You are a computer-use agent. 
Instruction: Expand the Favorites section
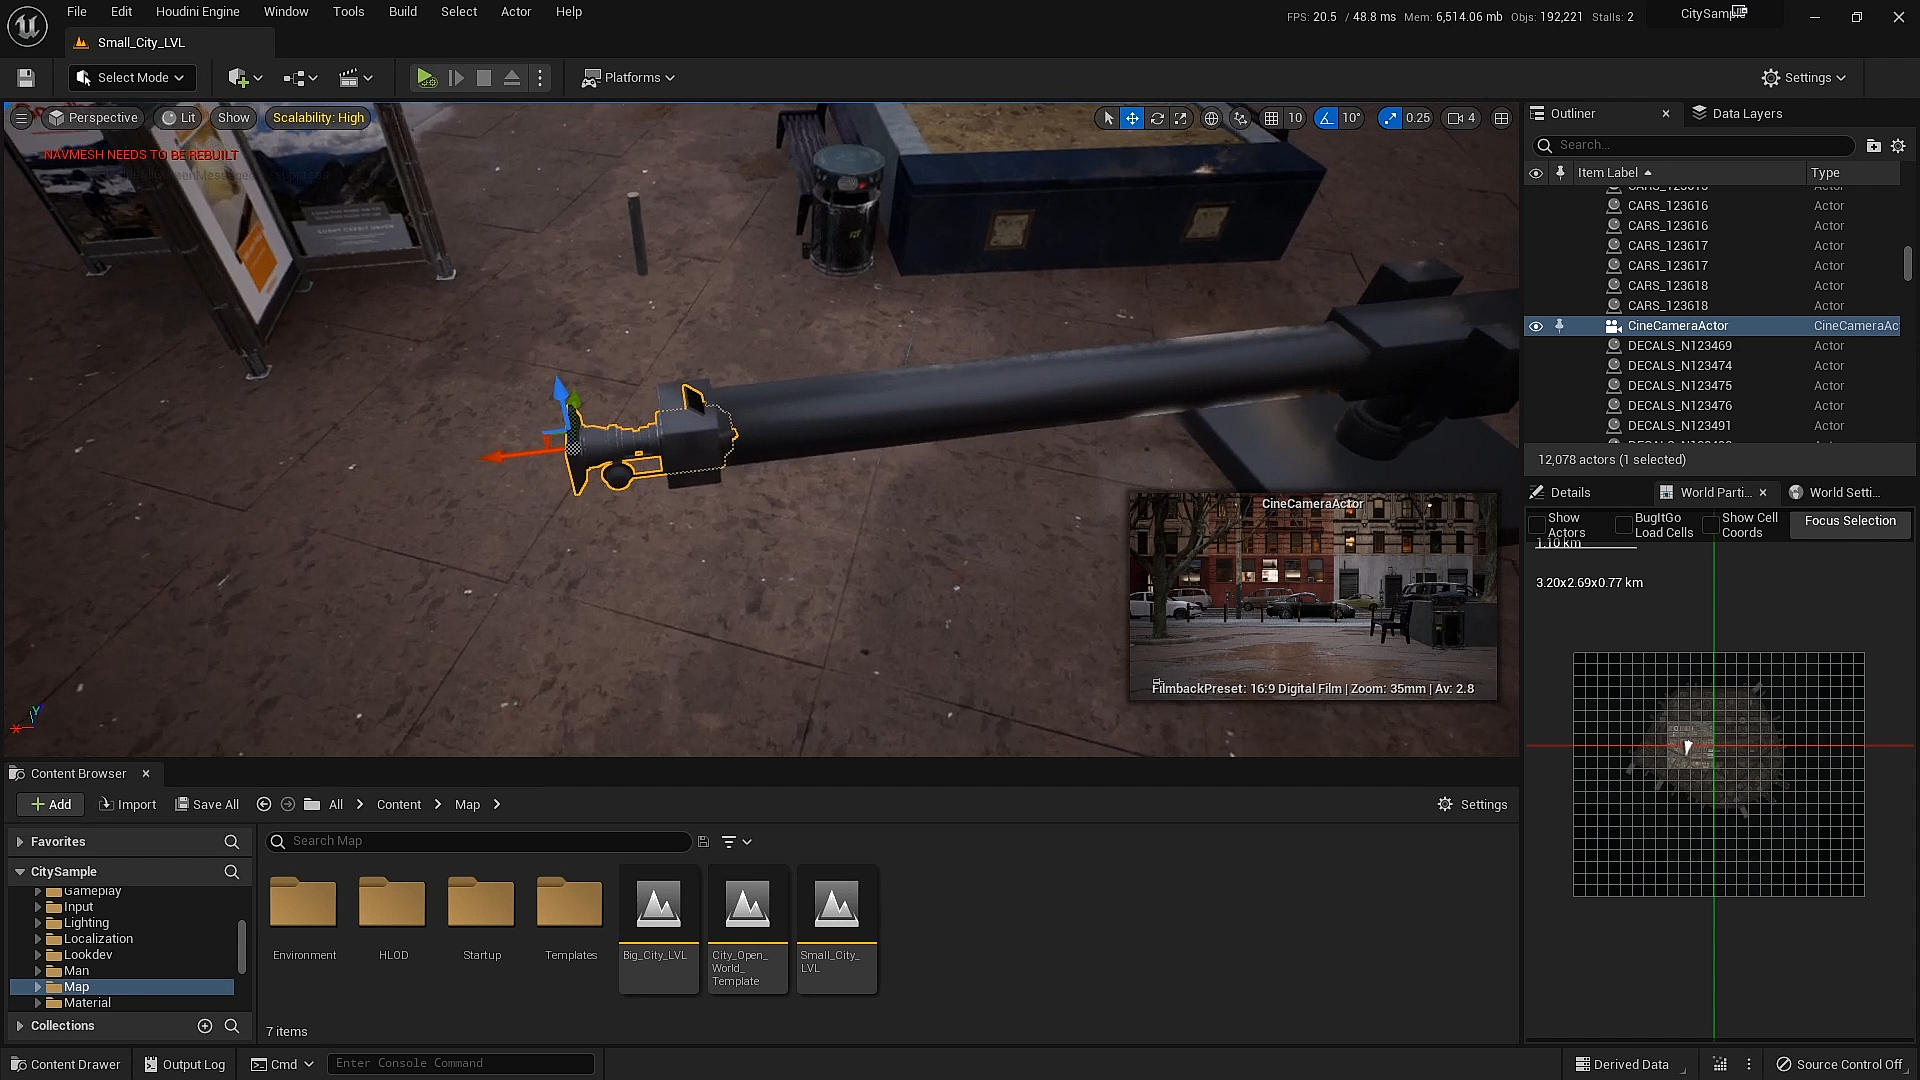[x=20, y=842]
